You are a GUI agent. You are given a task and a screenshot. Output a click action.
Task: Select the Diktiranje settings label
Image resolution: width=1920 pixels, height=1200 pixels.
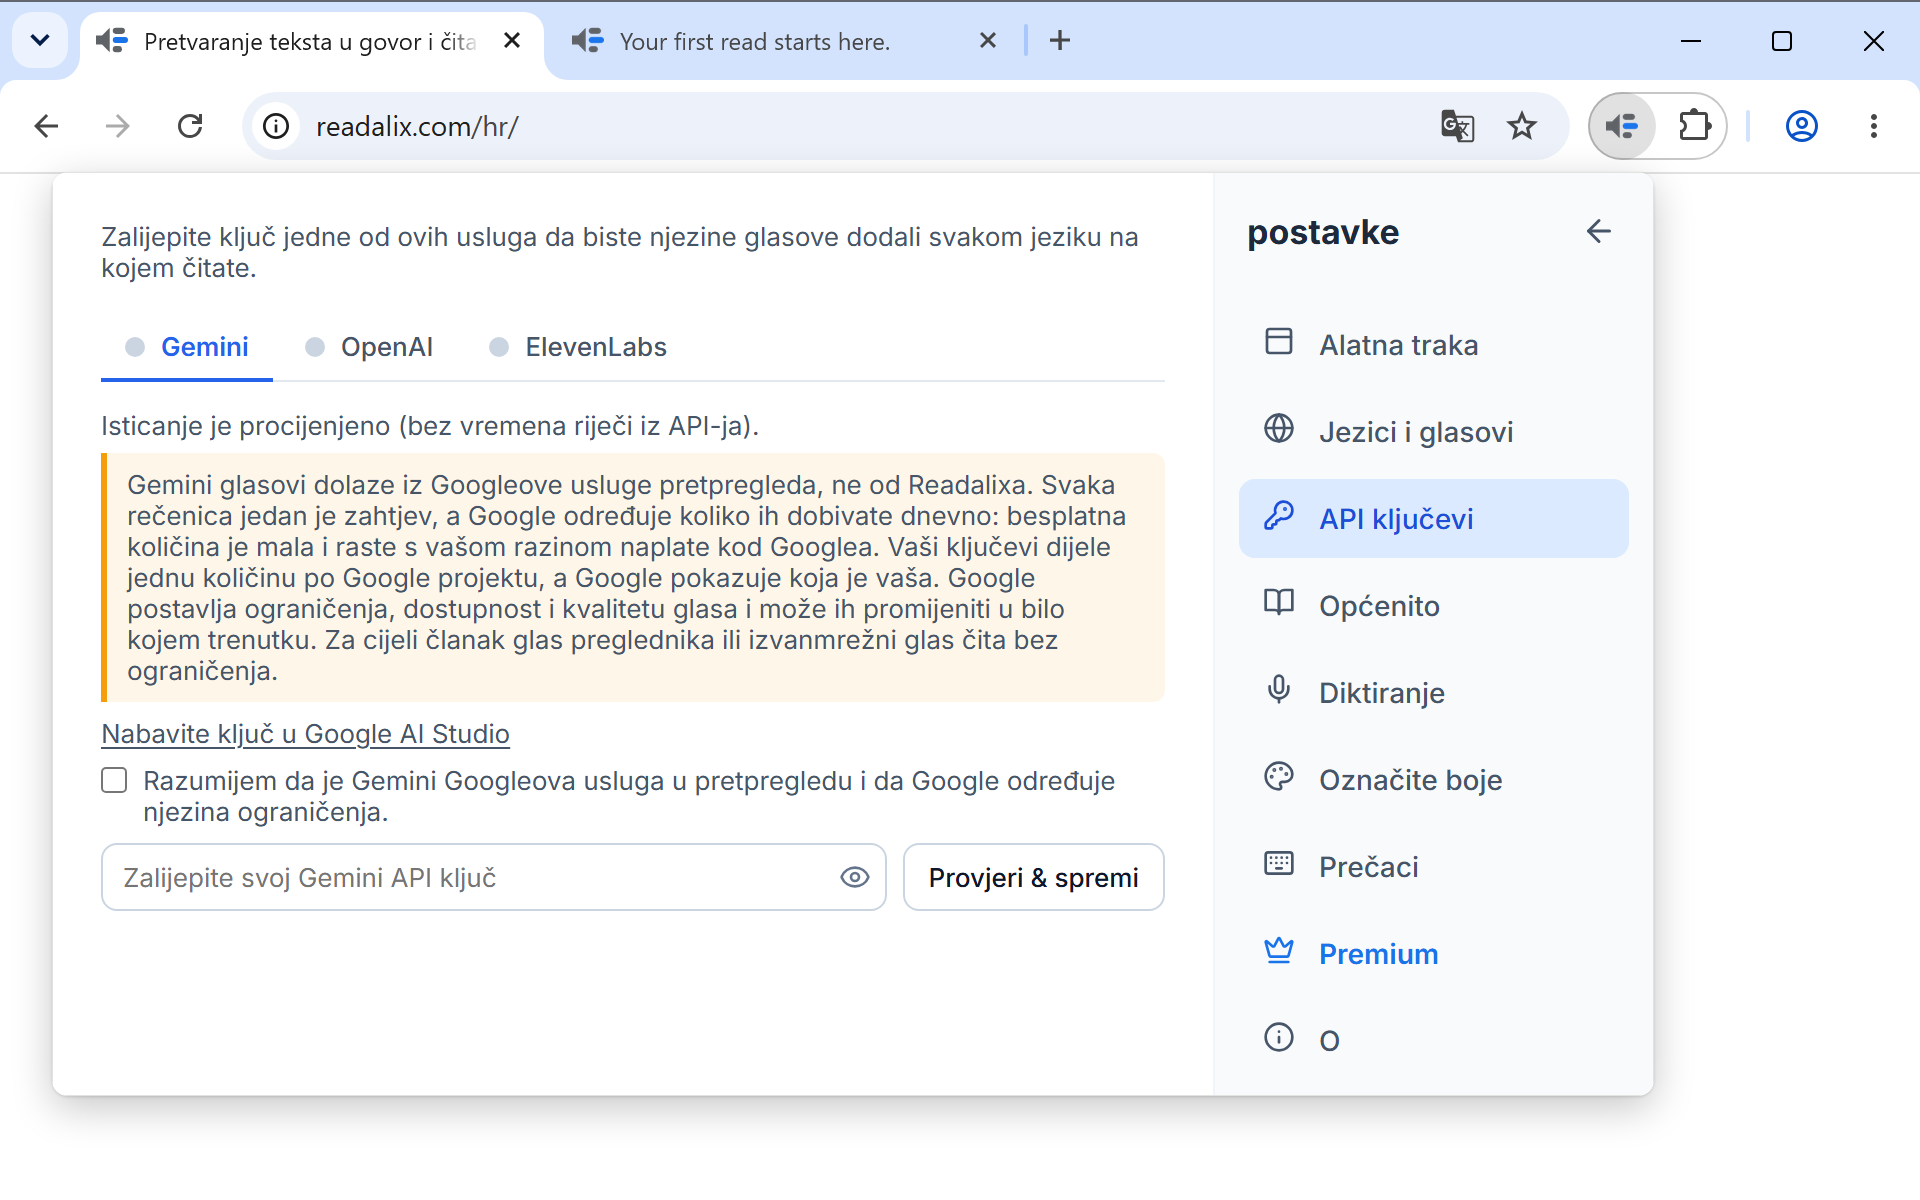[1382, 693]
